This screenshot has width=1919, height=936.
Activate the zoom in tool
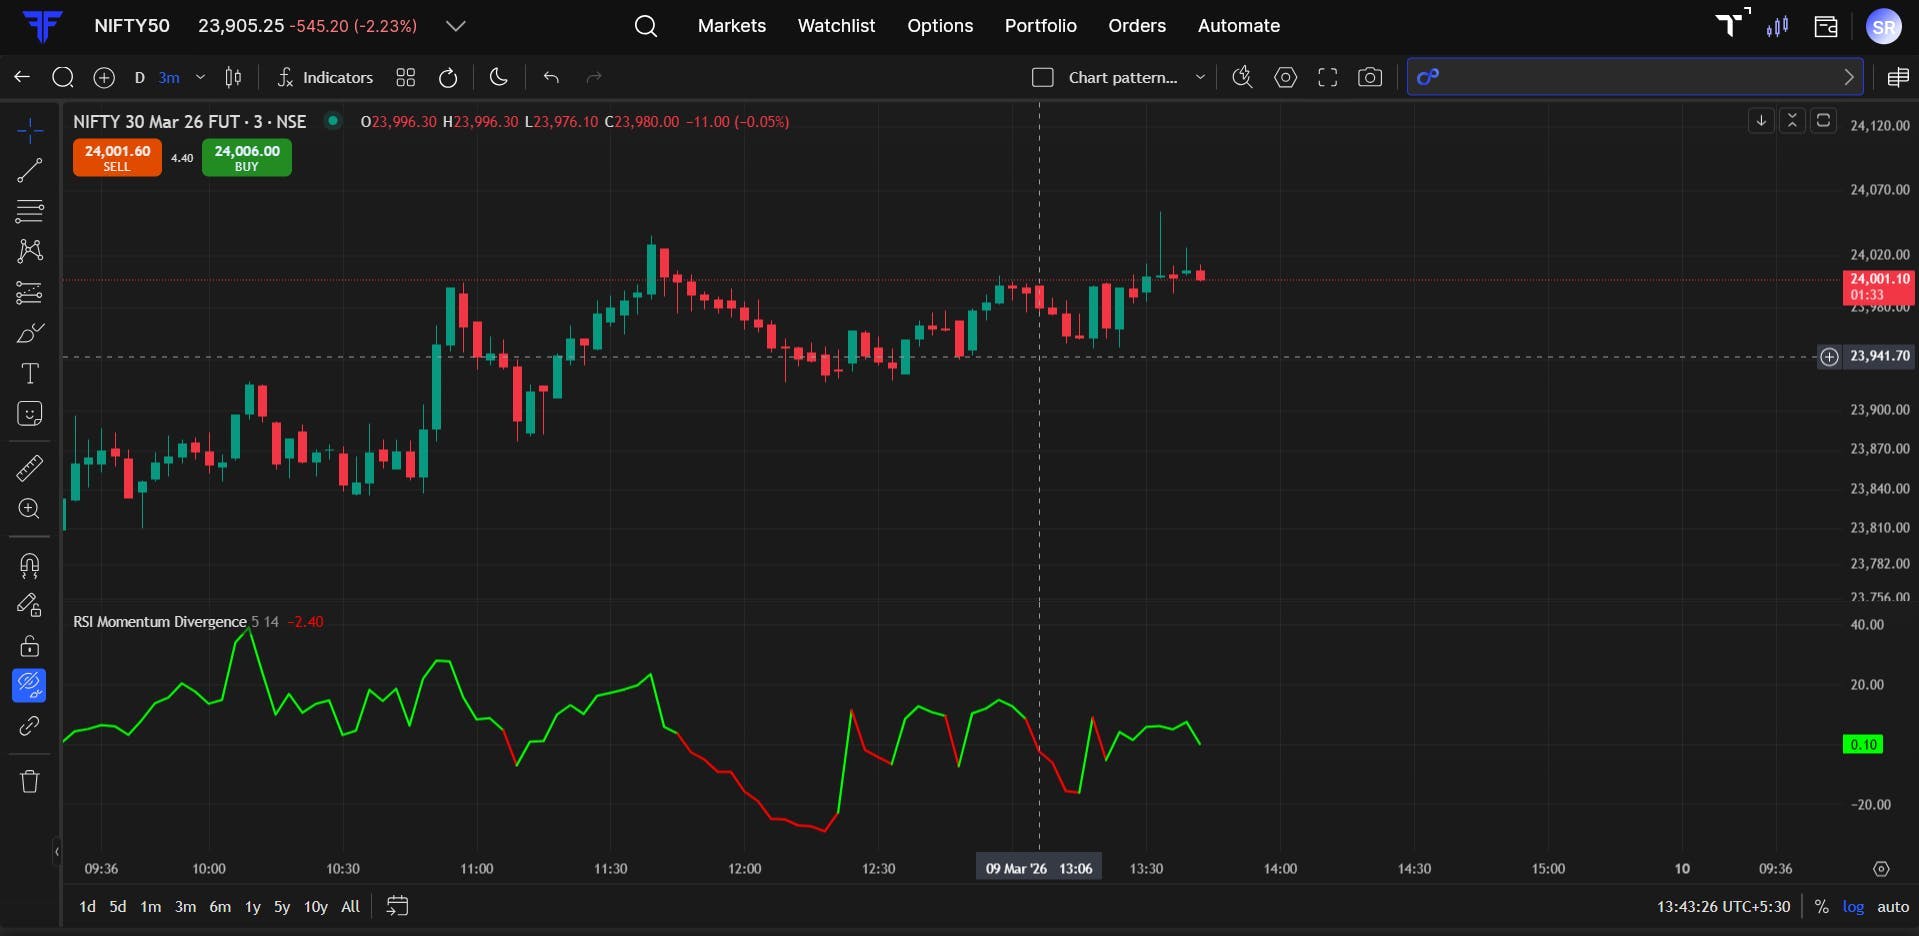point(30,509)
